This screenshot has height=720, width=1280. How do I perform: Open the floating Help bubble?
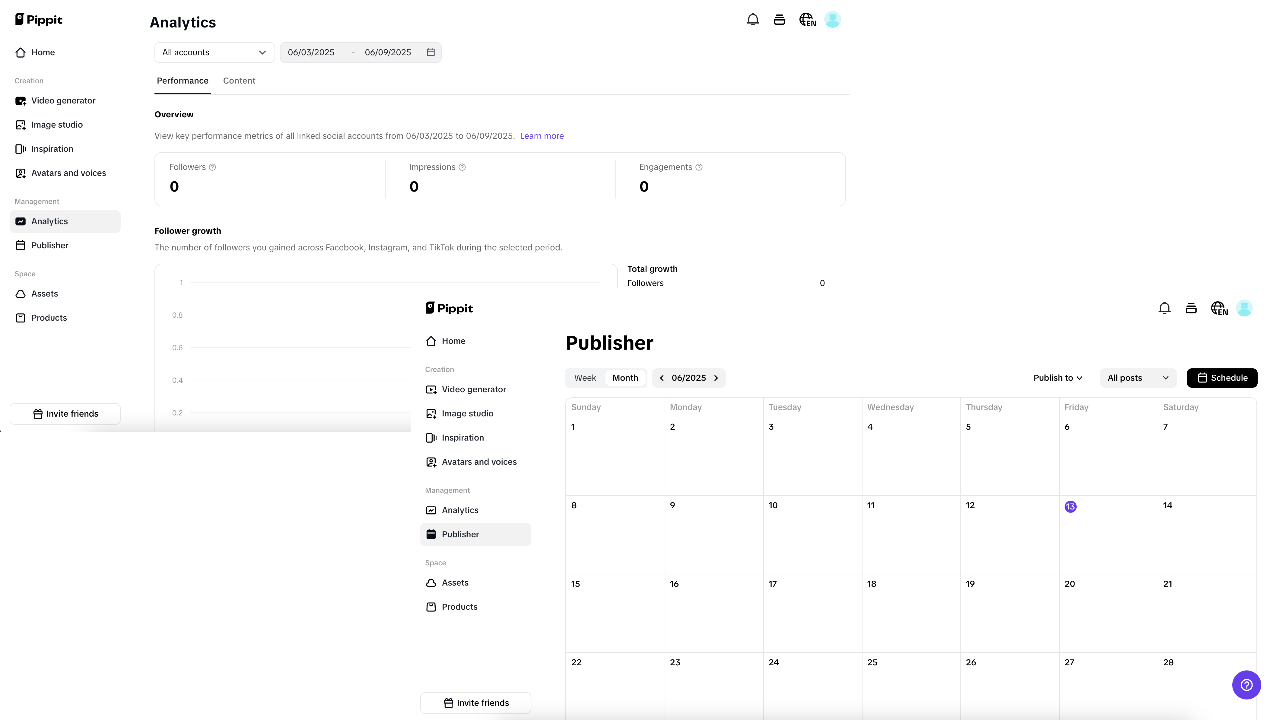click(x=1246, y=685)
